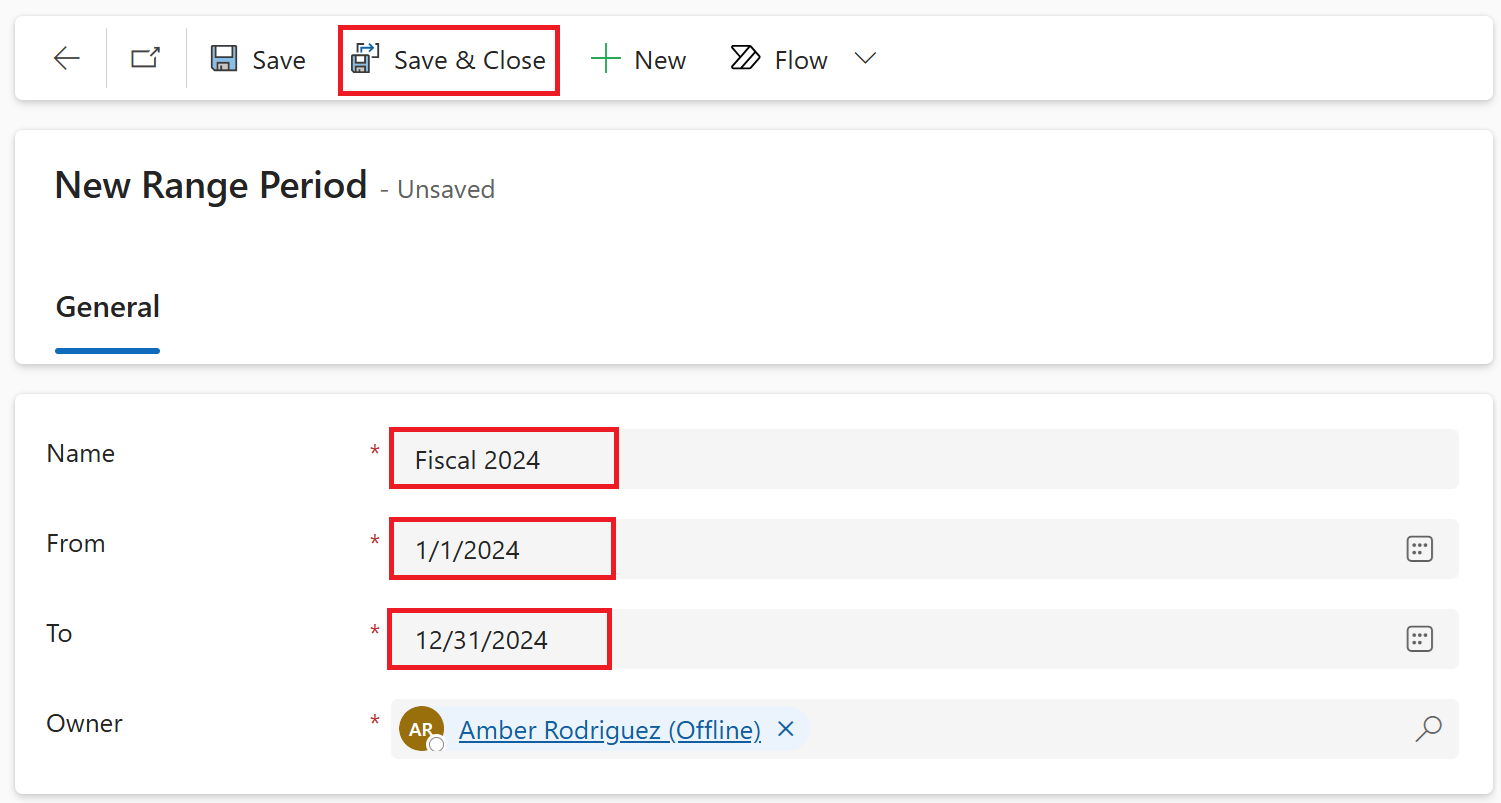
Task: Run a Flow from the toolbar
Action: pyautogui.click(x=779, y=60)
